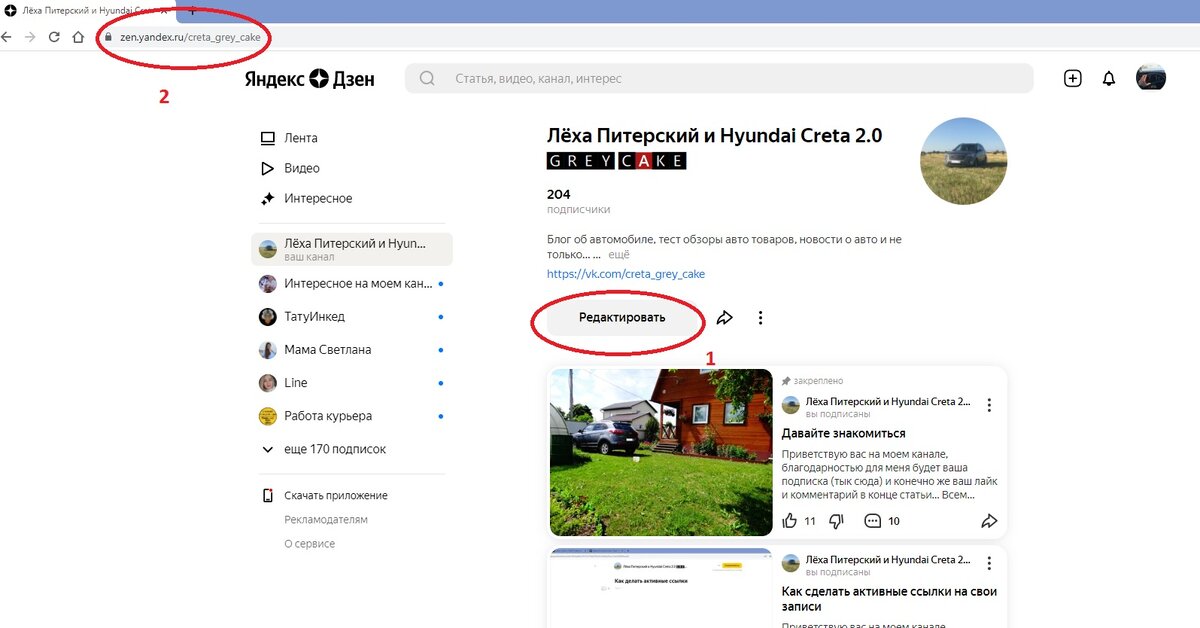Viewport: 1200px width, 628px height.
Task: Open the second post's screenshot thumbnail
Action: click(661, 588)
